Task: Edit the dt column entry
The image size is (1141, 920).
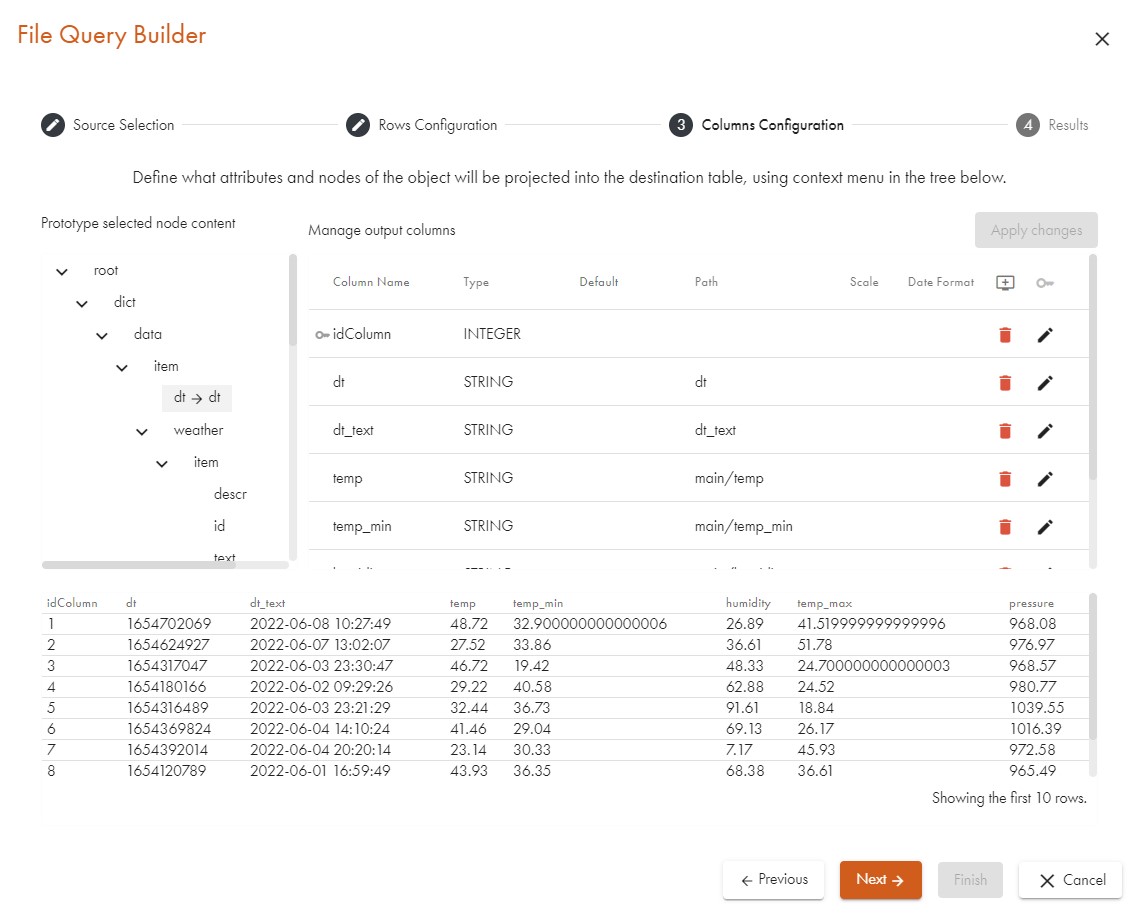Action: (x=1045, y=383)
